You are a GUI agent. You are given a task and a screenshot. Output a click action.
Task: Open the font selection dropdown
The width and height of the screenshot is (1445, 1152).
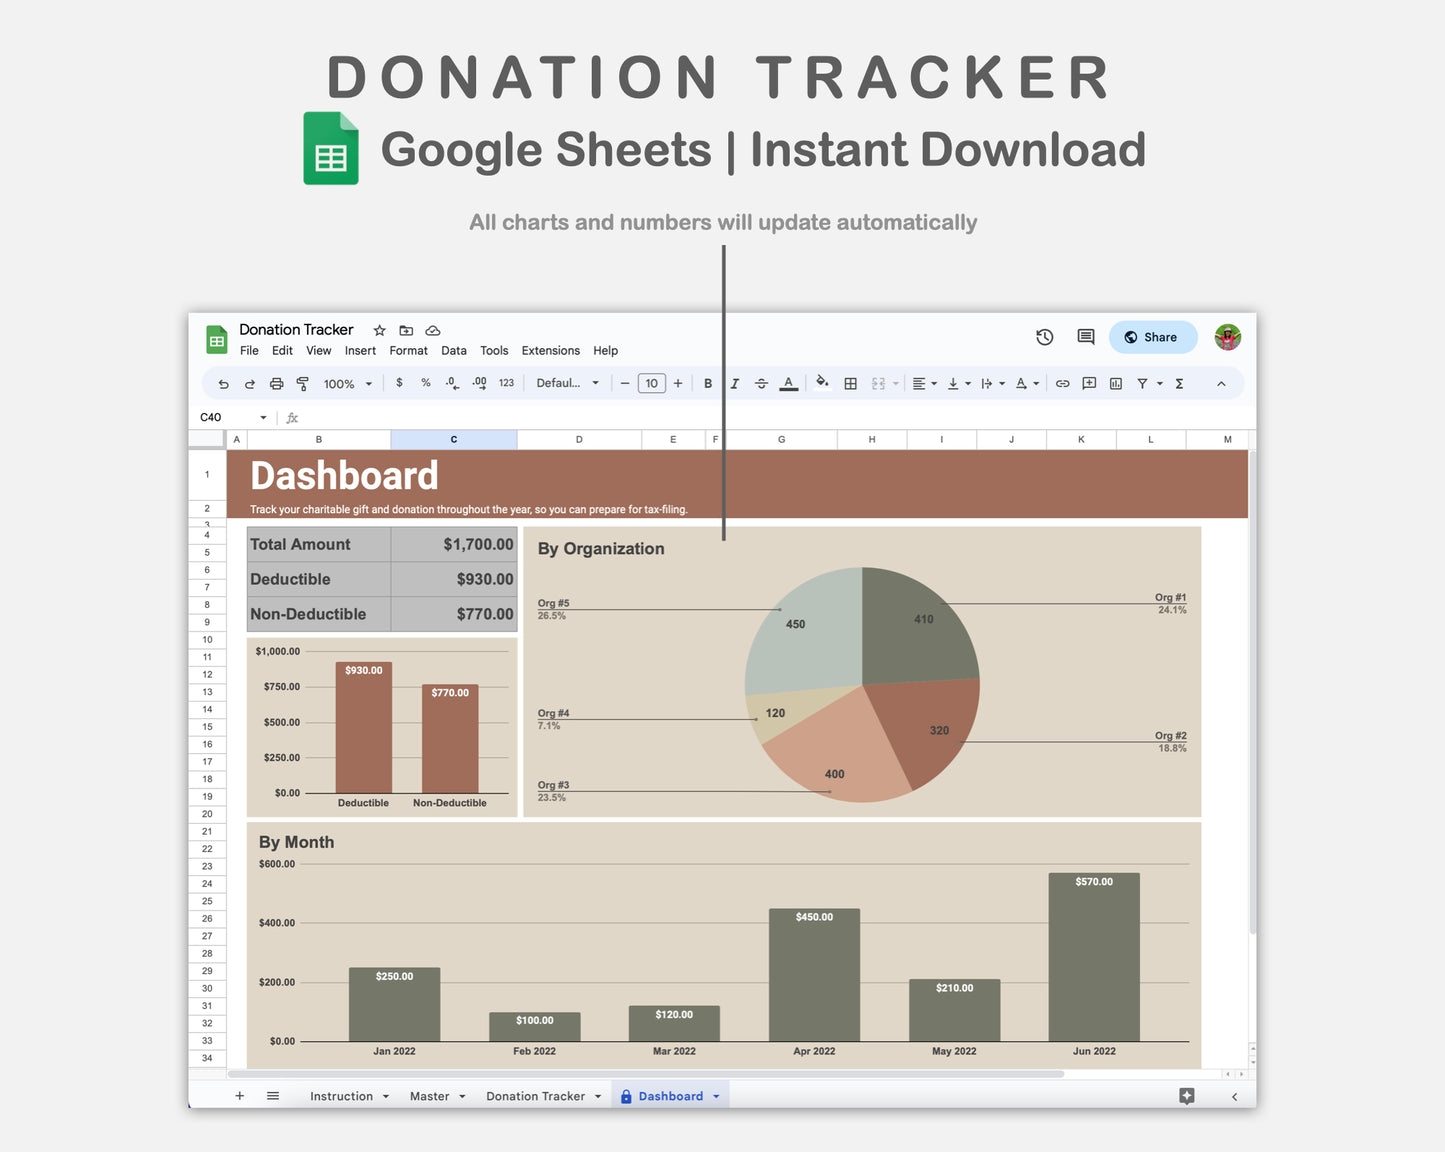(x=567, y=383)
